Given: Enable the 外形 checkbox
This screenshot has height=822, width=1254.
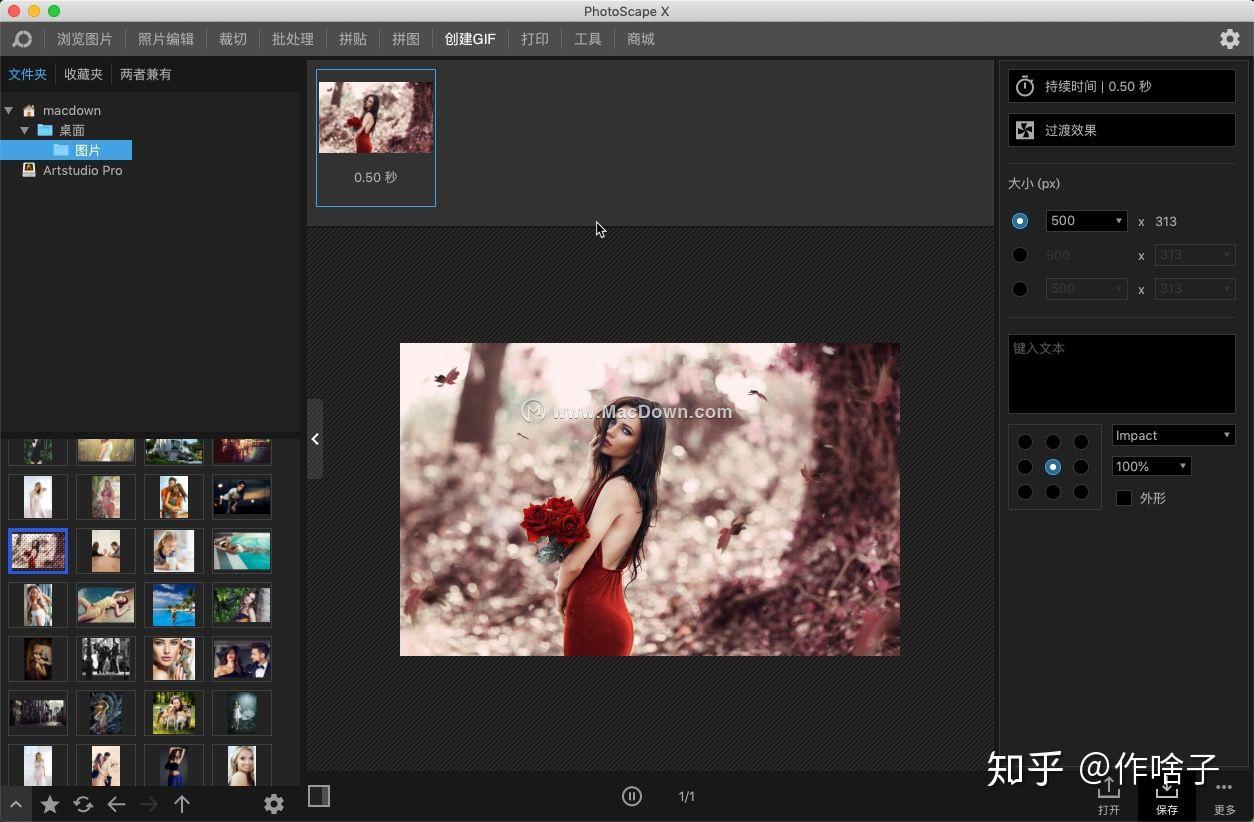Looking at the screenshot, I should [1124, 498].
